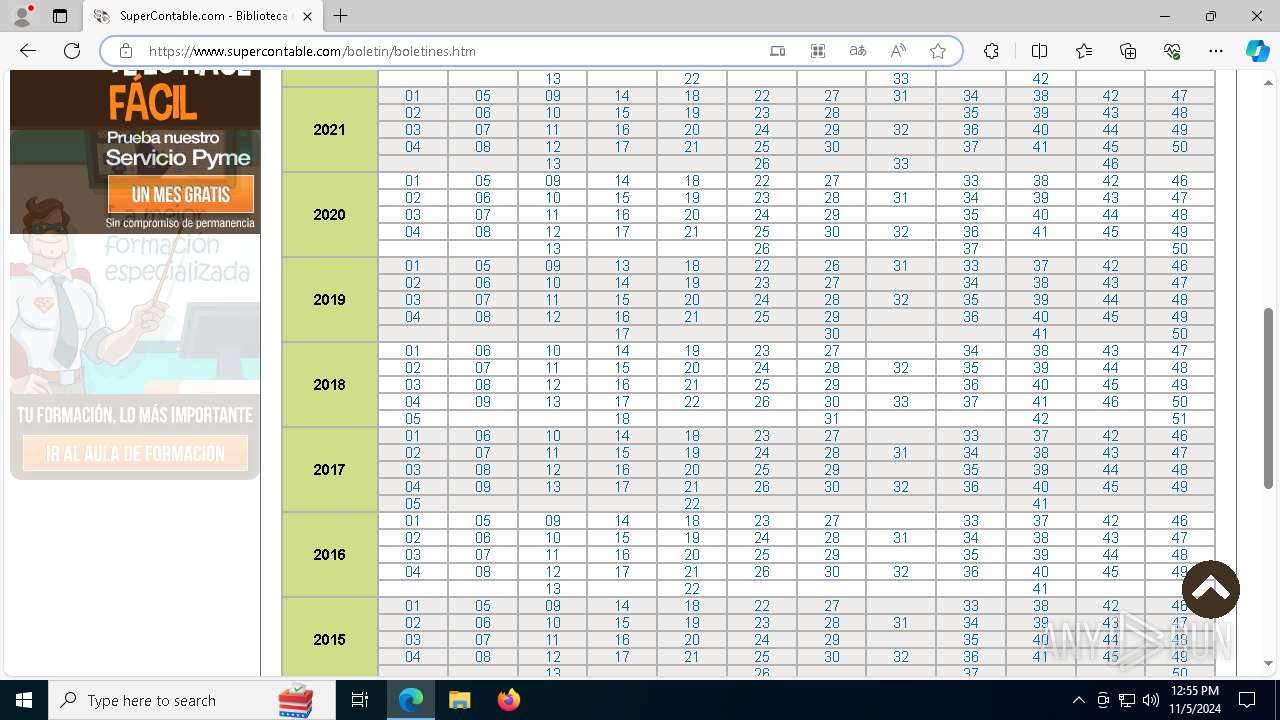Open the app available icon in address bar
This screenshot has width=1280, height=720.
[x=778, y=51]
